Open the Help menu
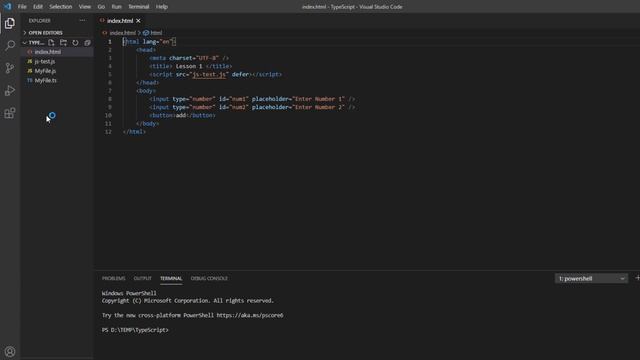The image size is (640, 360). (162, 7)
